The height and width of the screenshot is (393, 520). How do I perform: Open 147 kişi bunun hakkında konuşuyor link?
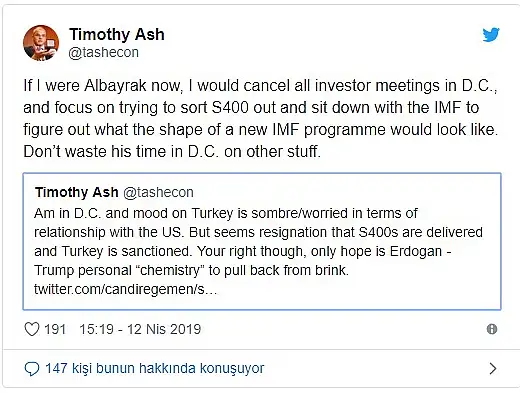pyautogui.click(x=155, y=369)
